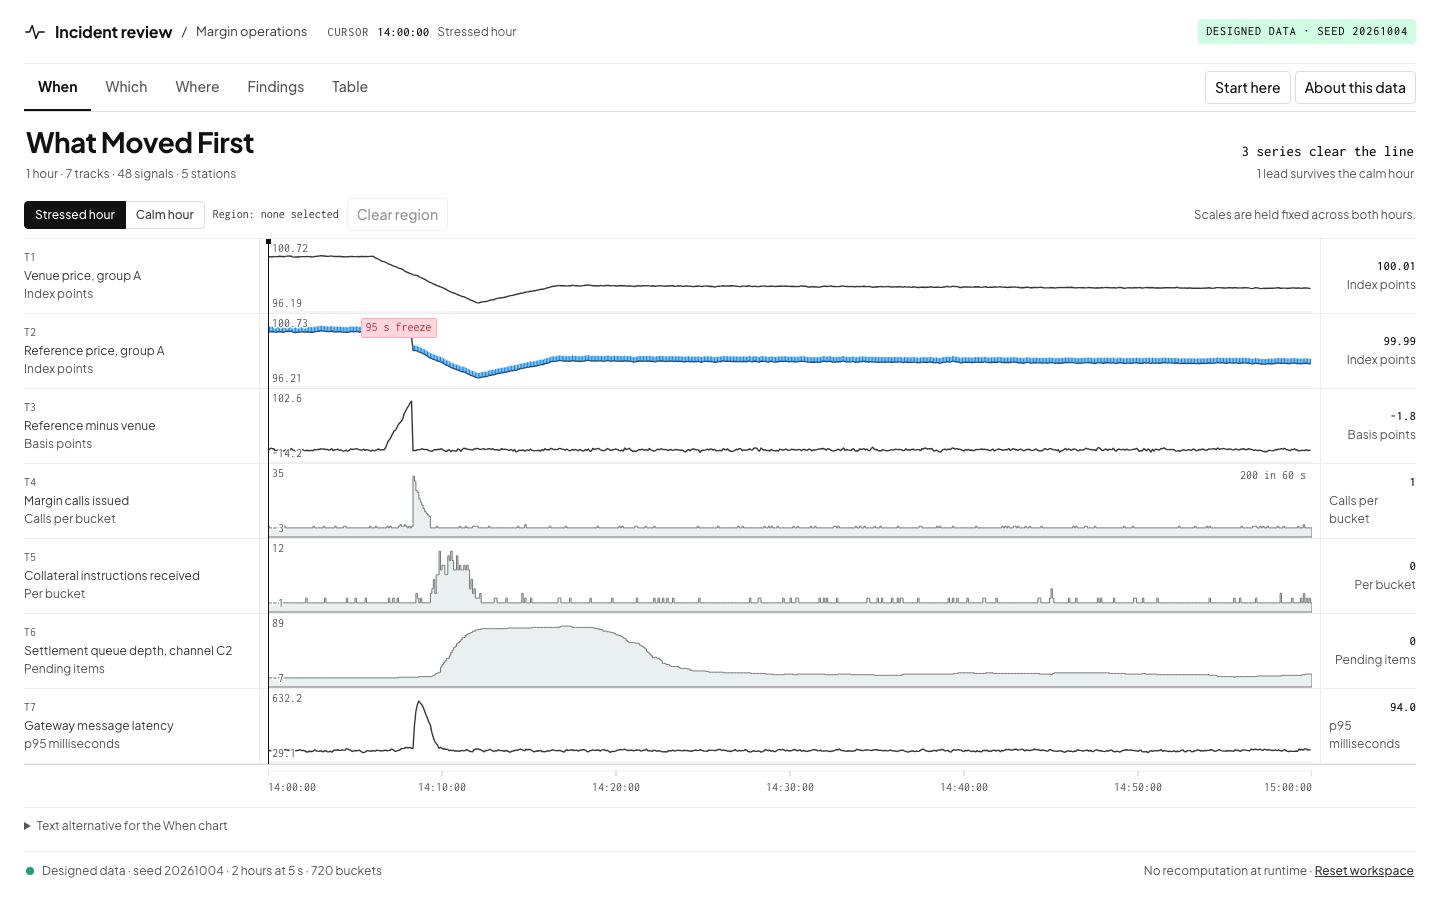Click the 14:10:00 time axis label

[442, 788]
